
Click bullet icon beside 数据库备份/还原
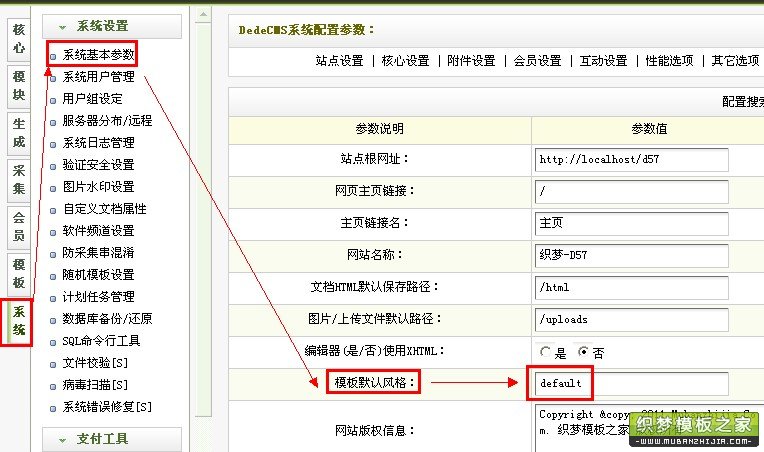pyautogui.click(x=53, y=320)
